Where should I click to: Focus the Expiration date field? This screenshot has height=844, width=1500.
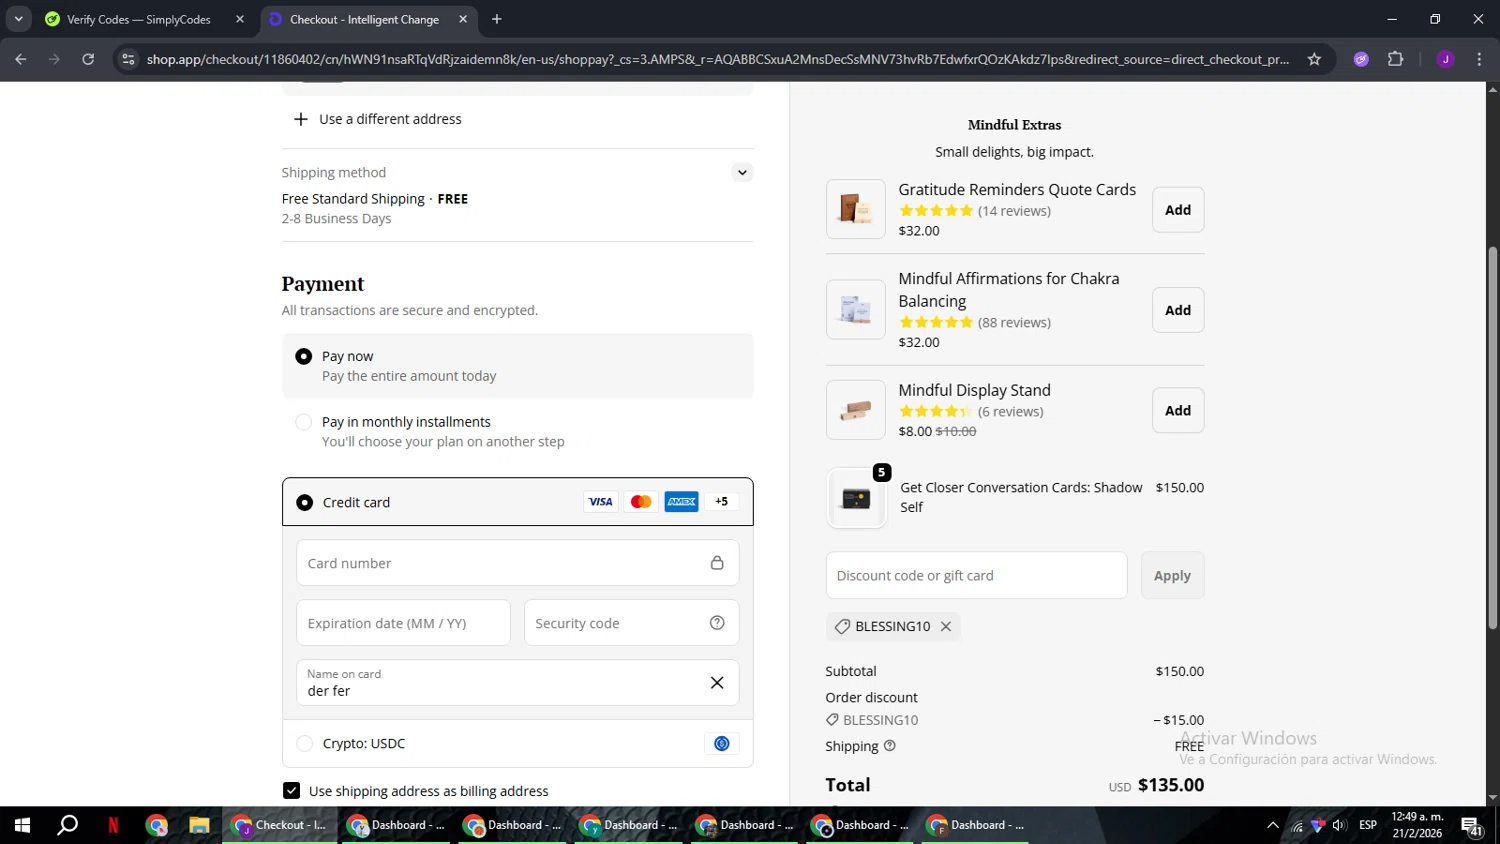pyautogui.click(x=403, y=623)
